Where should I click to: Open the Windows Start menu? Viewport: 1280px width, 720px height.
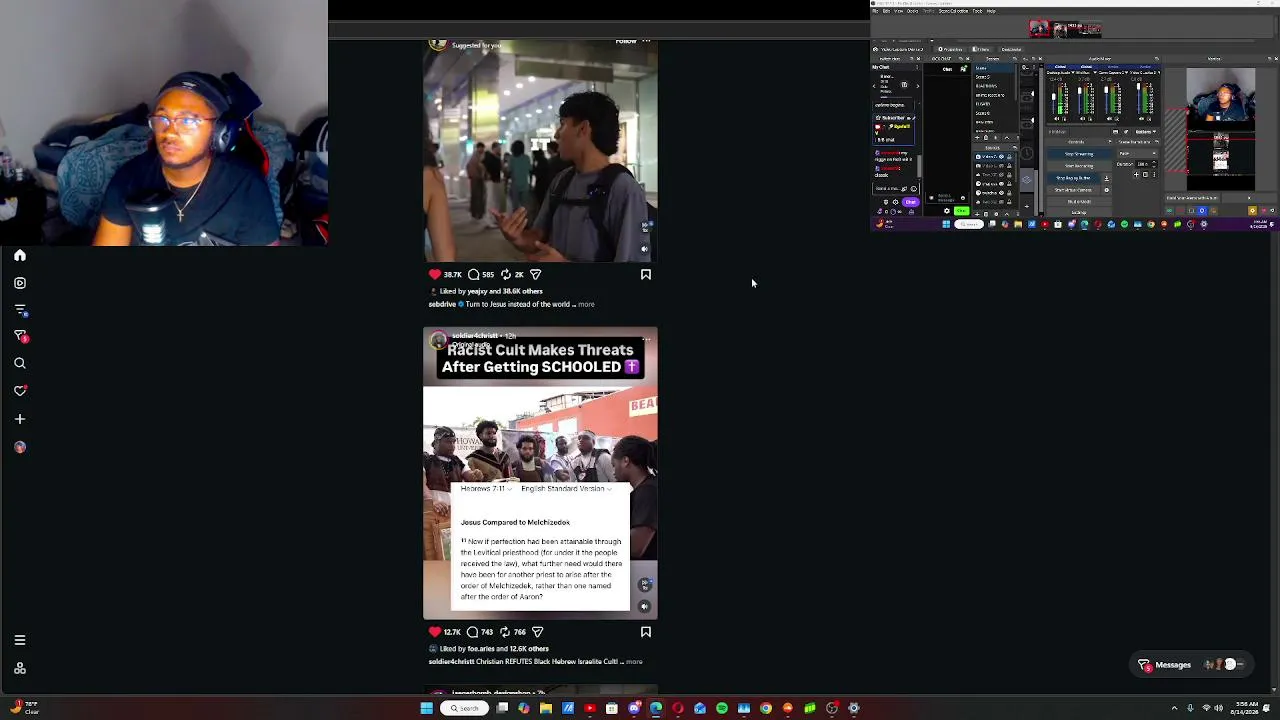[x=426, y=708]
